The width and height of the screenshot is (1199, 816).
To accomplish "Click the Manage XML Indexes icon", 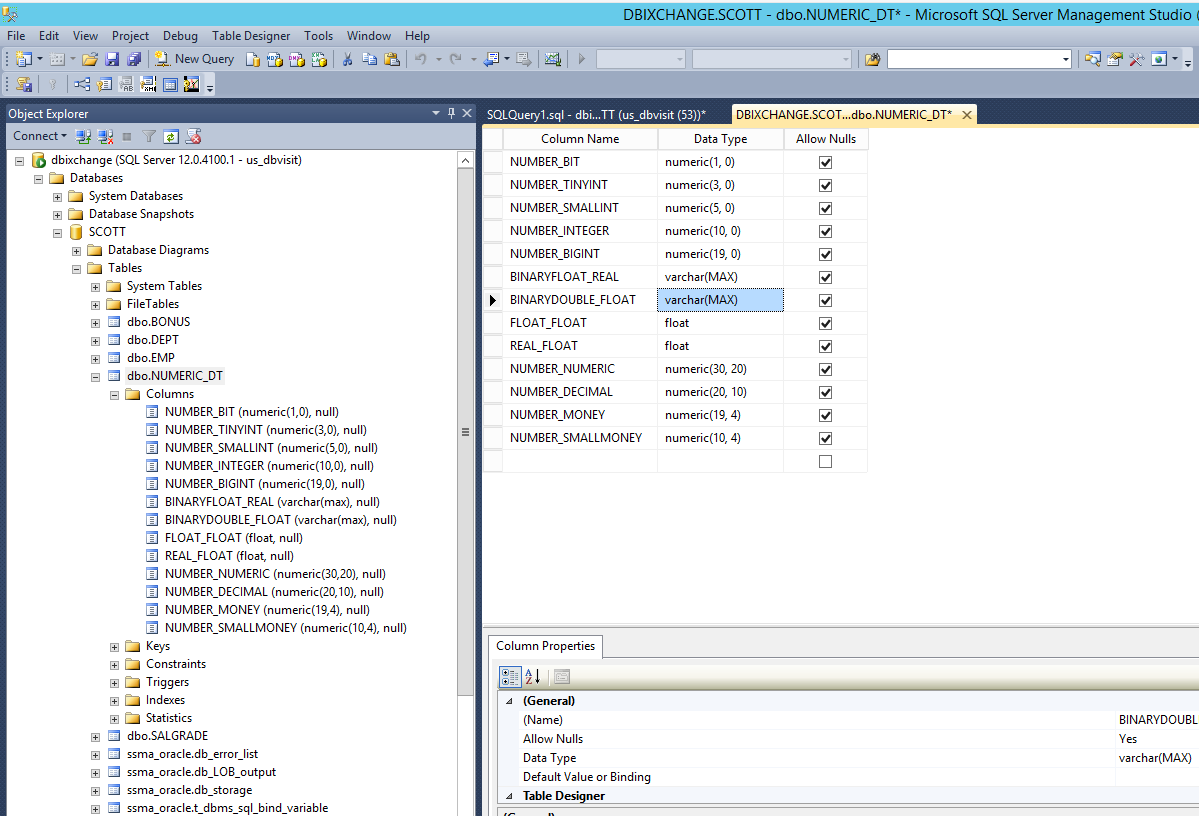I will click(x=148, y=84).
